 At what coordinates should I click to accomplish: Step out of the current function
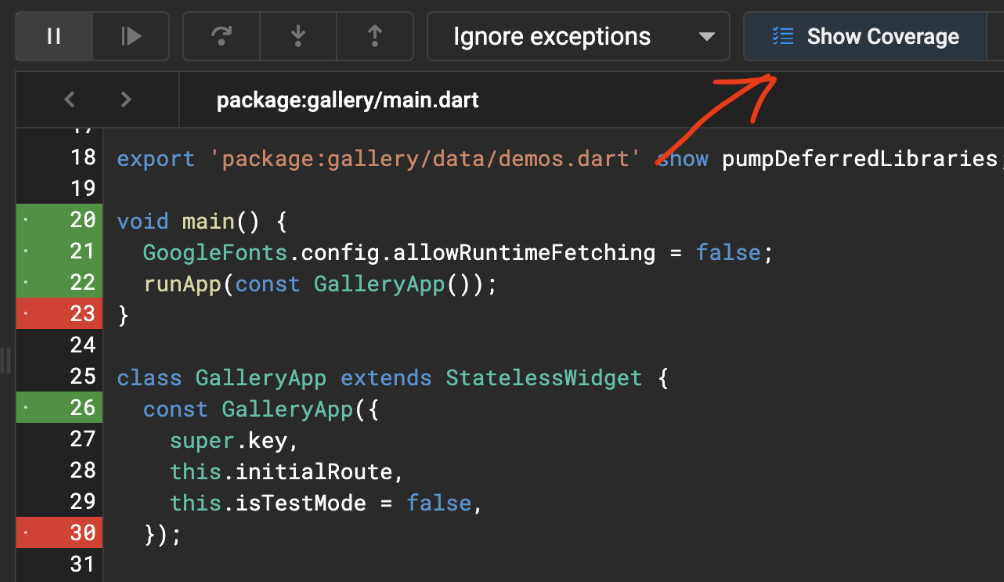[374, 36]
